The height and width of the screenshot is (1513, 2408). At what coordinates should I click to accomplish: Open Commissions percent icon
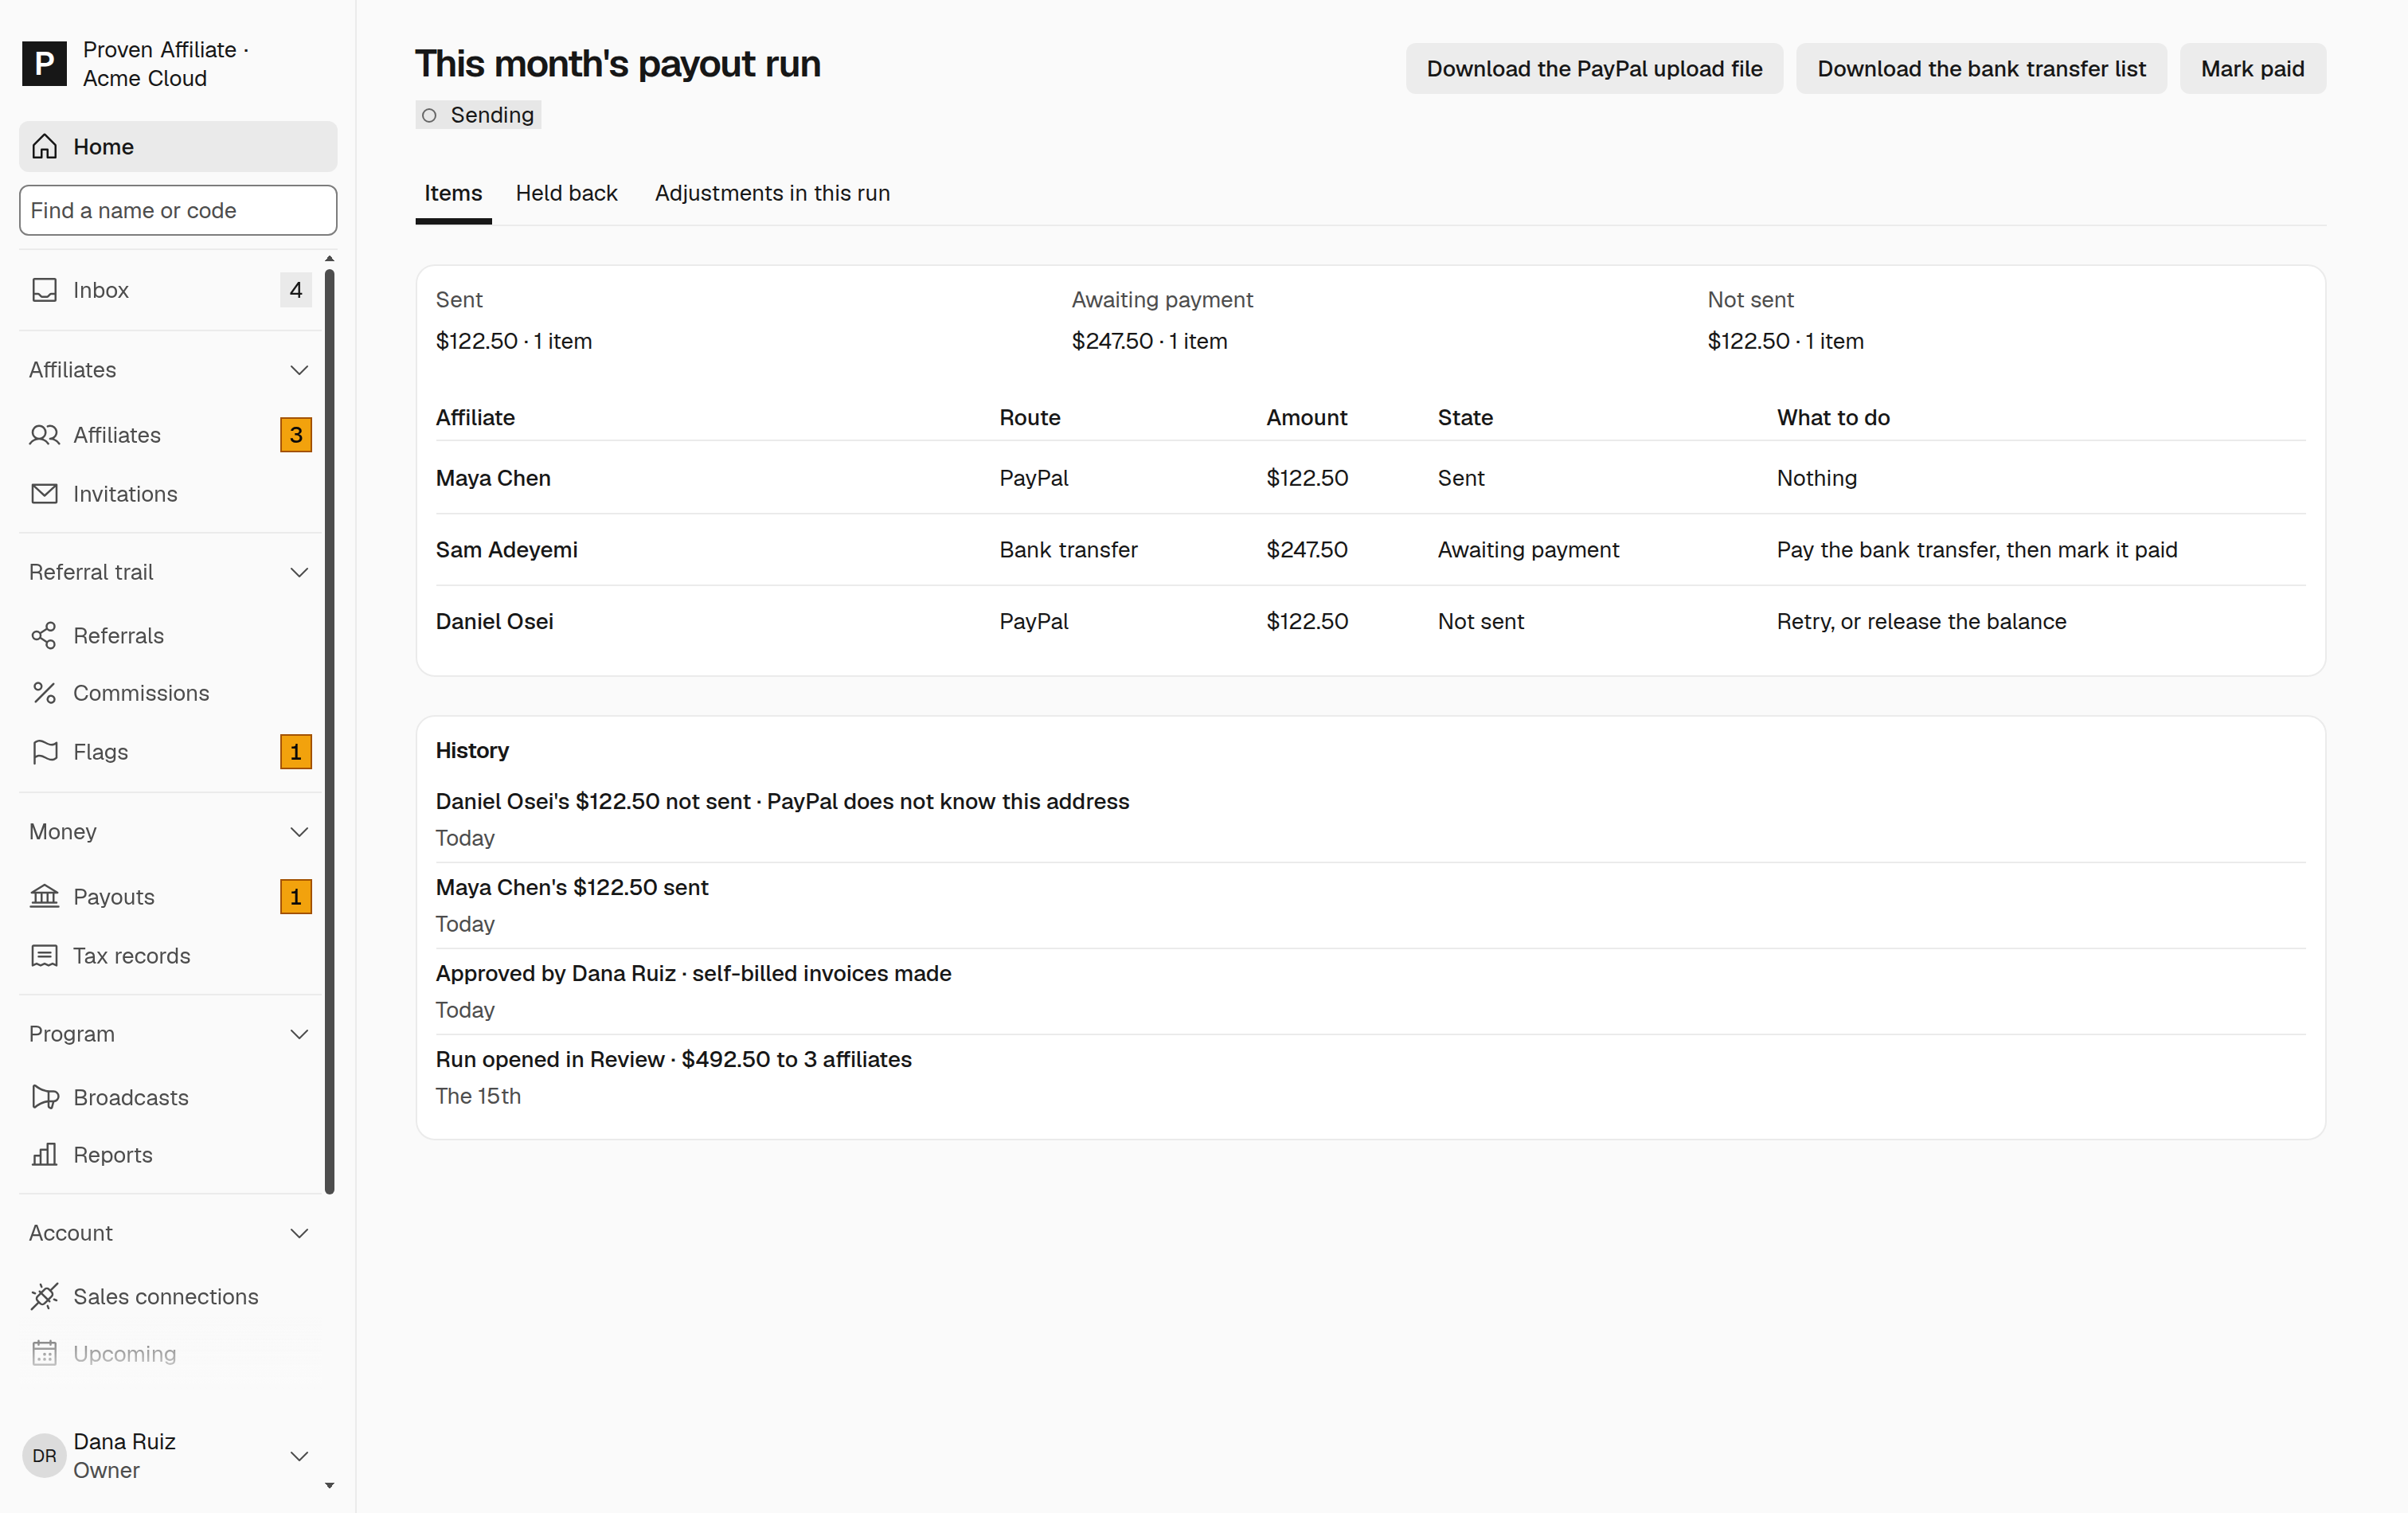tap(44, 693)
